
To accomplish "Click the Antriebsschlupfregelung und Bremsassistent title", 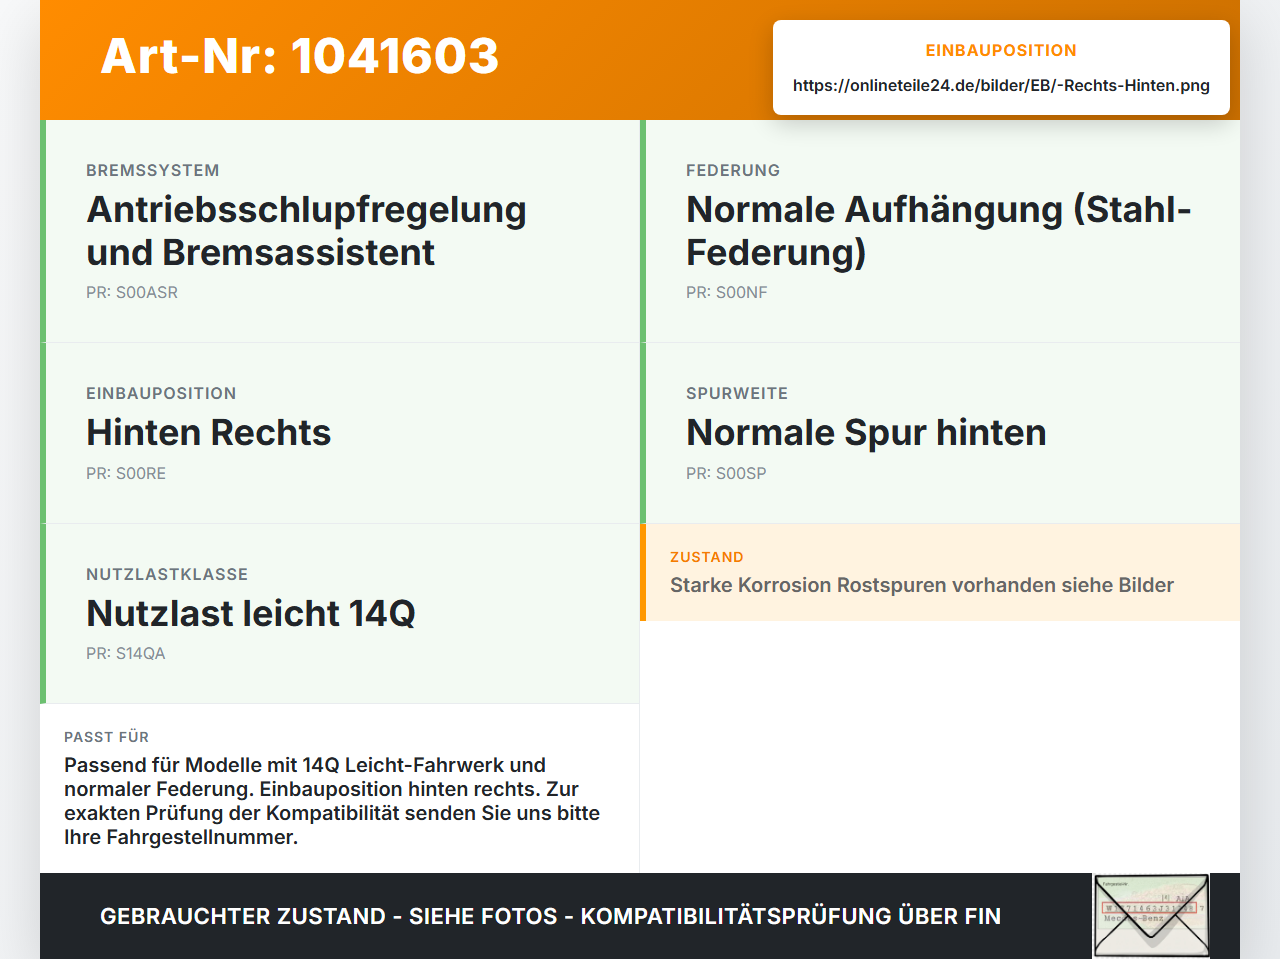I will click(x=306, y=231).
